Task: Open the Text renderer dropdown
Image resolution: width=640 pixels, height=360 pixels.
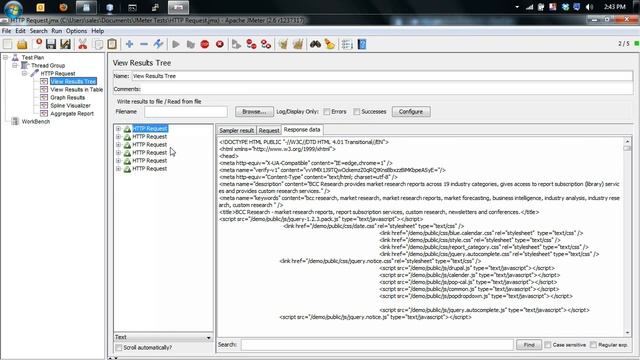Action: pos(163,337)
